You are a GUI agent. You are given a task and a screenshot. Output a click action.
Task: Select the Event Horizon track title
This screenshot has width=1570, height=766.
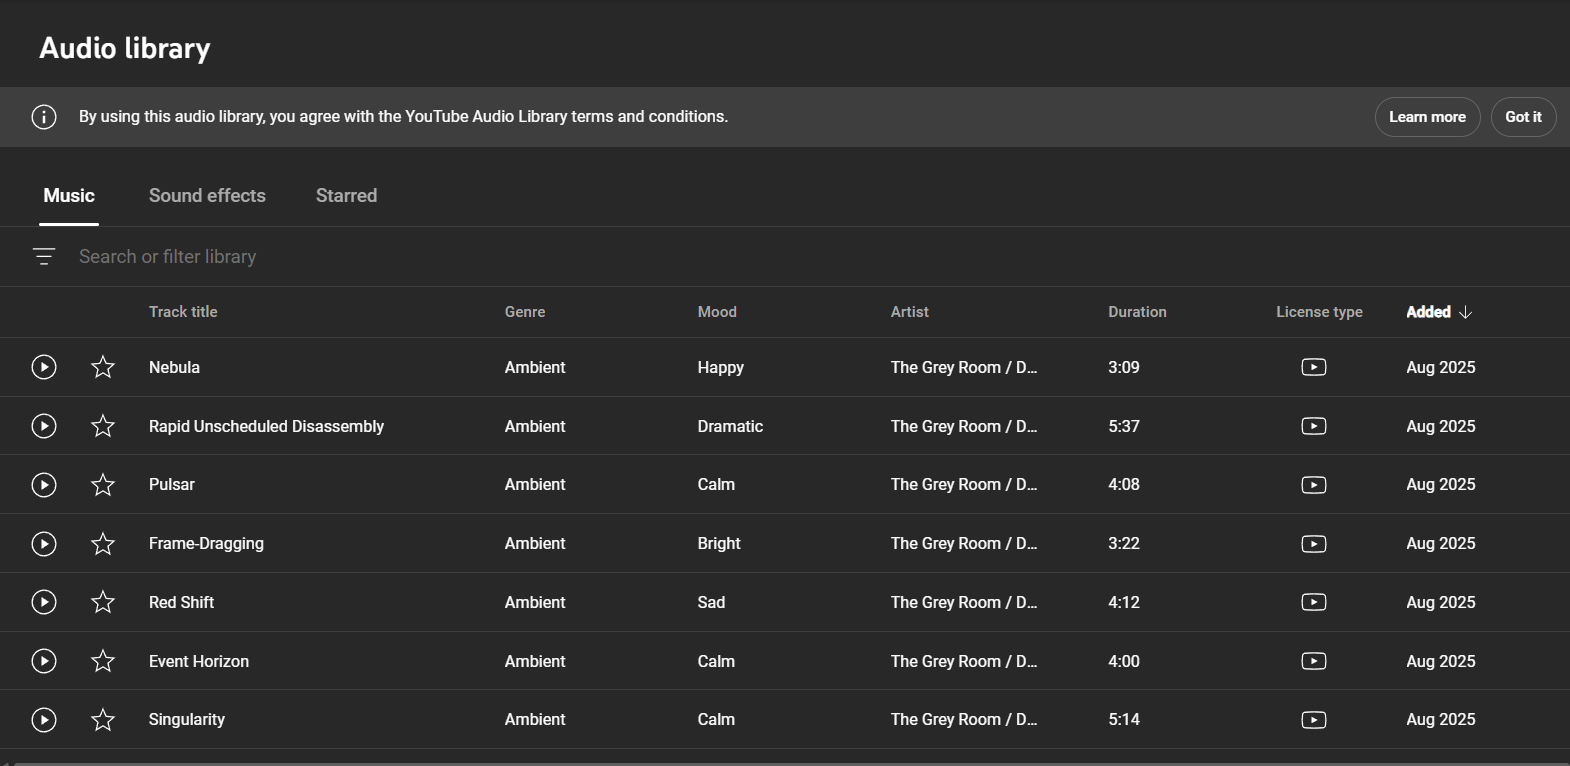pyautogui.click(x=199, y=661)
